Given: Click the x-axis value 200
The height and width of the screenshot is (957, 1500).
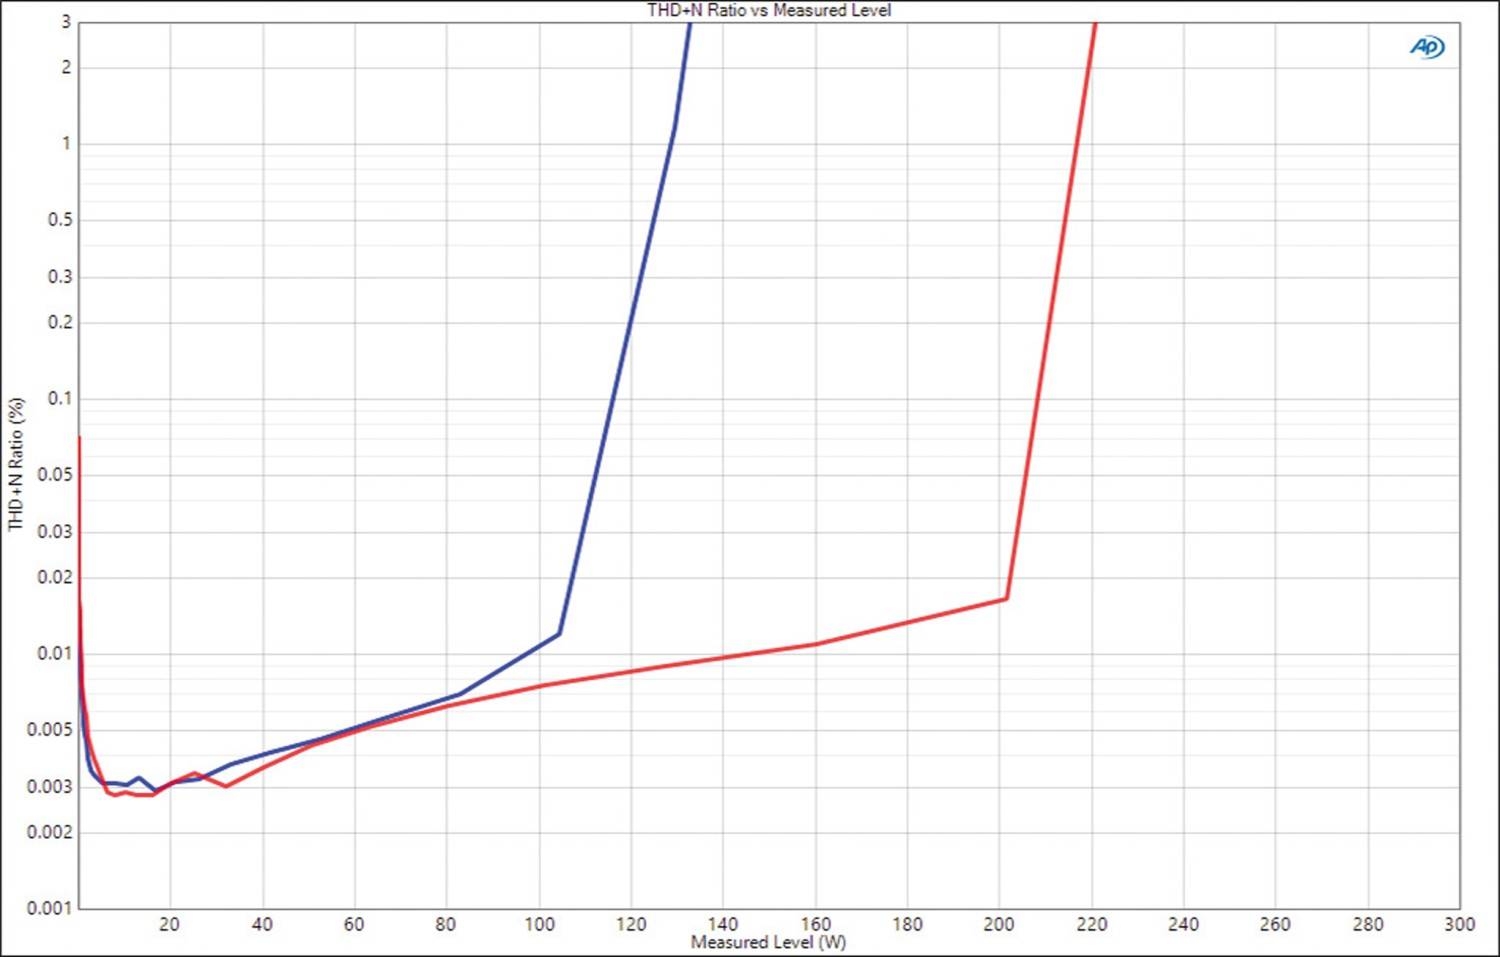Looking at the screenshot, I should [999, 924].
